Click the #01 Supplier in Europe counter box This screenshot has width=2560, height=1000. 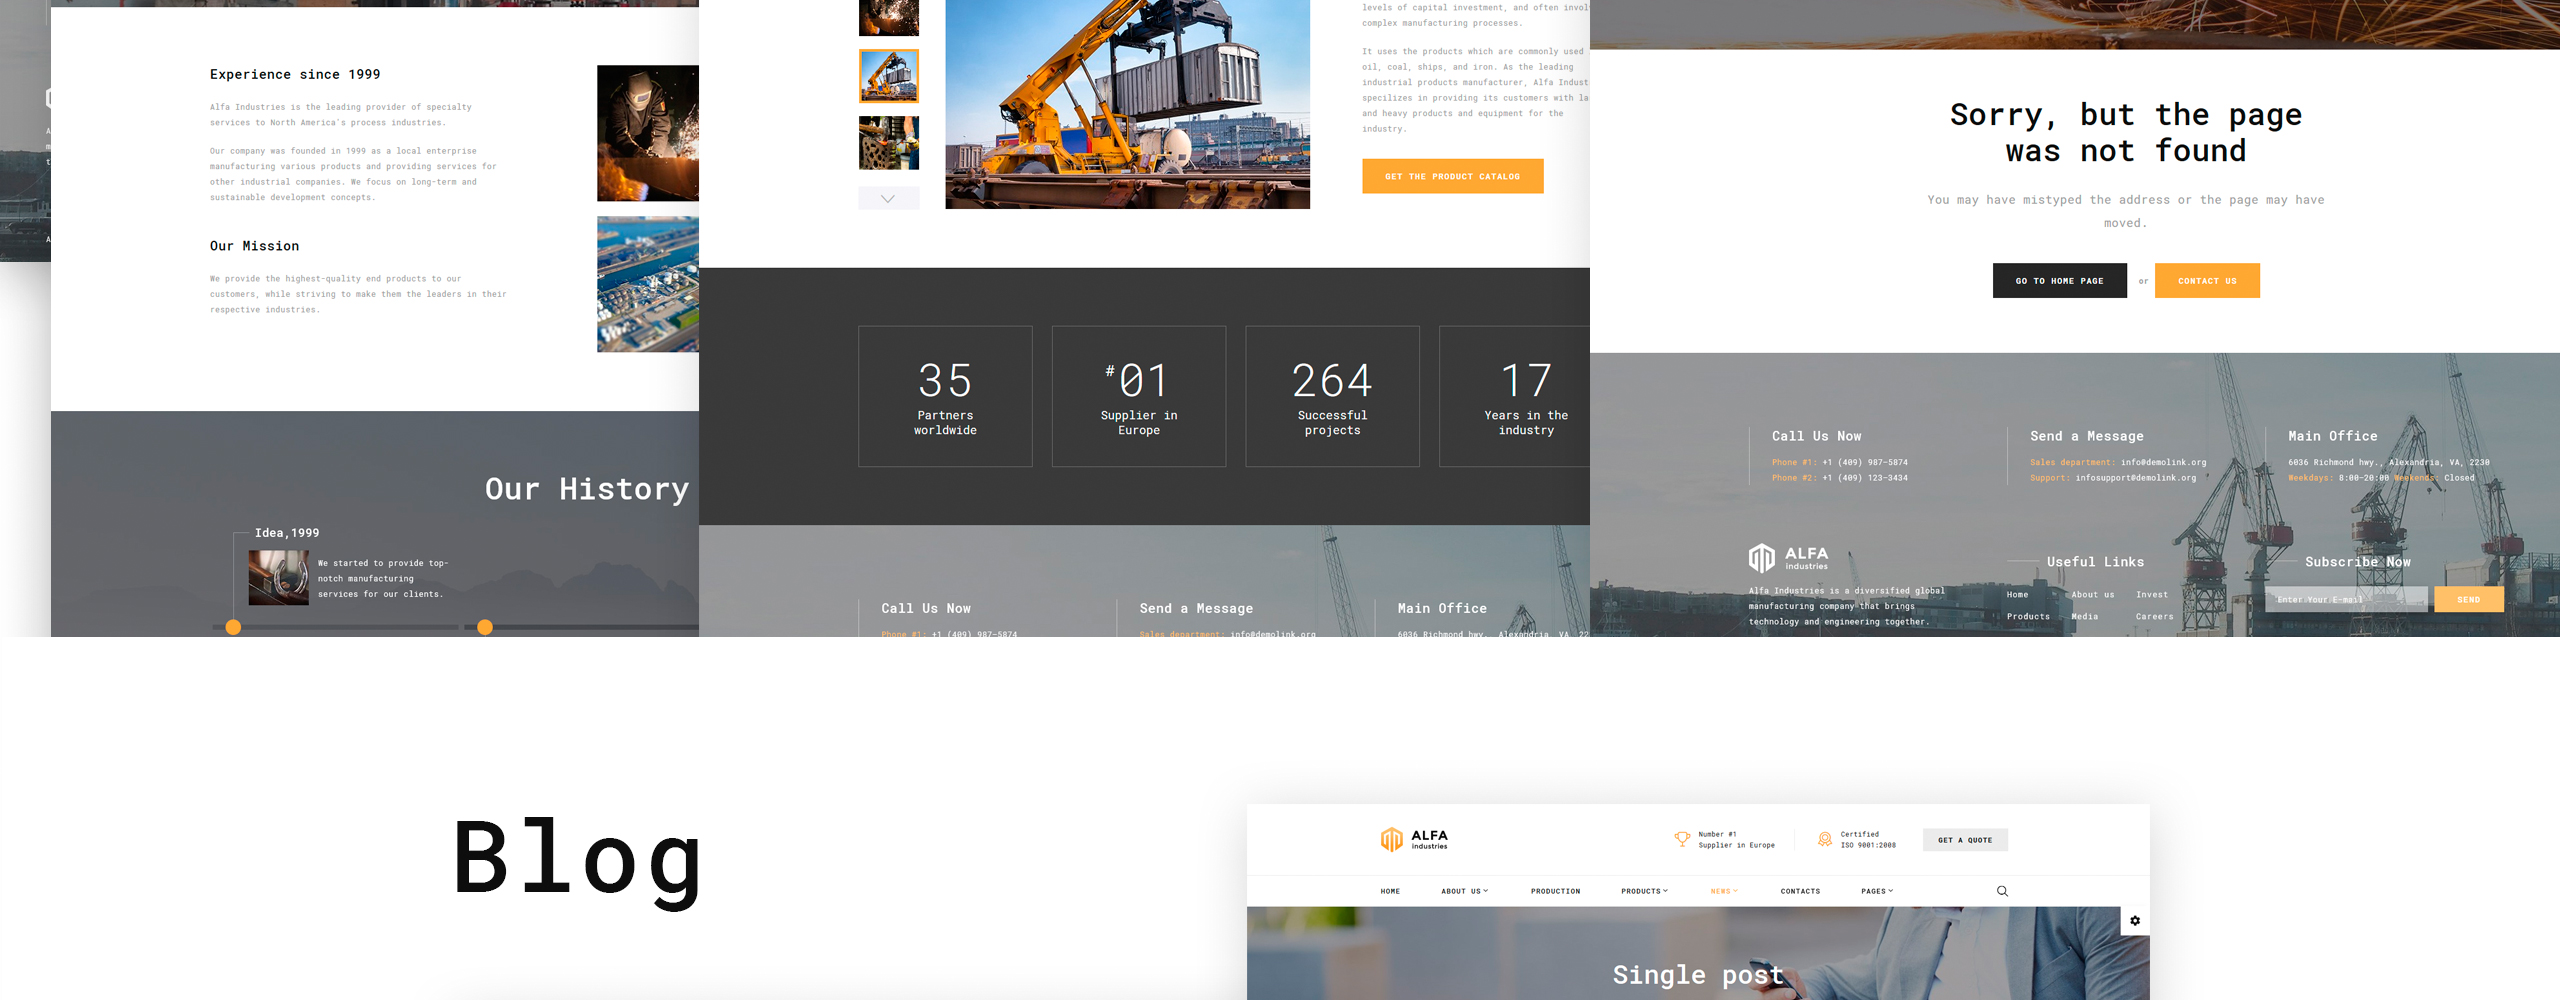coord(1139,396)
